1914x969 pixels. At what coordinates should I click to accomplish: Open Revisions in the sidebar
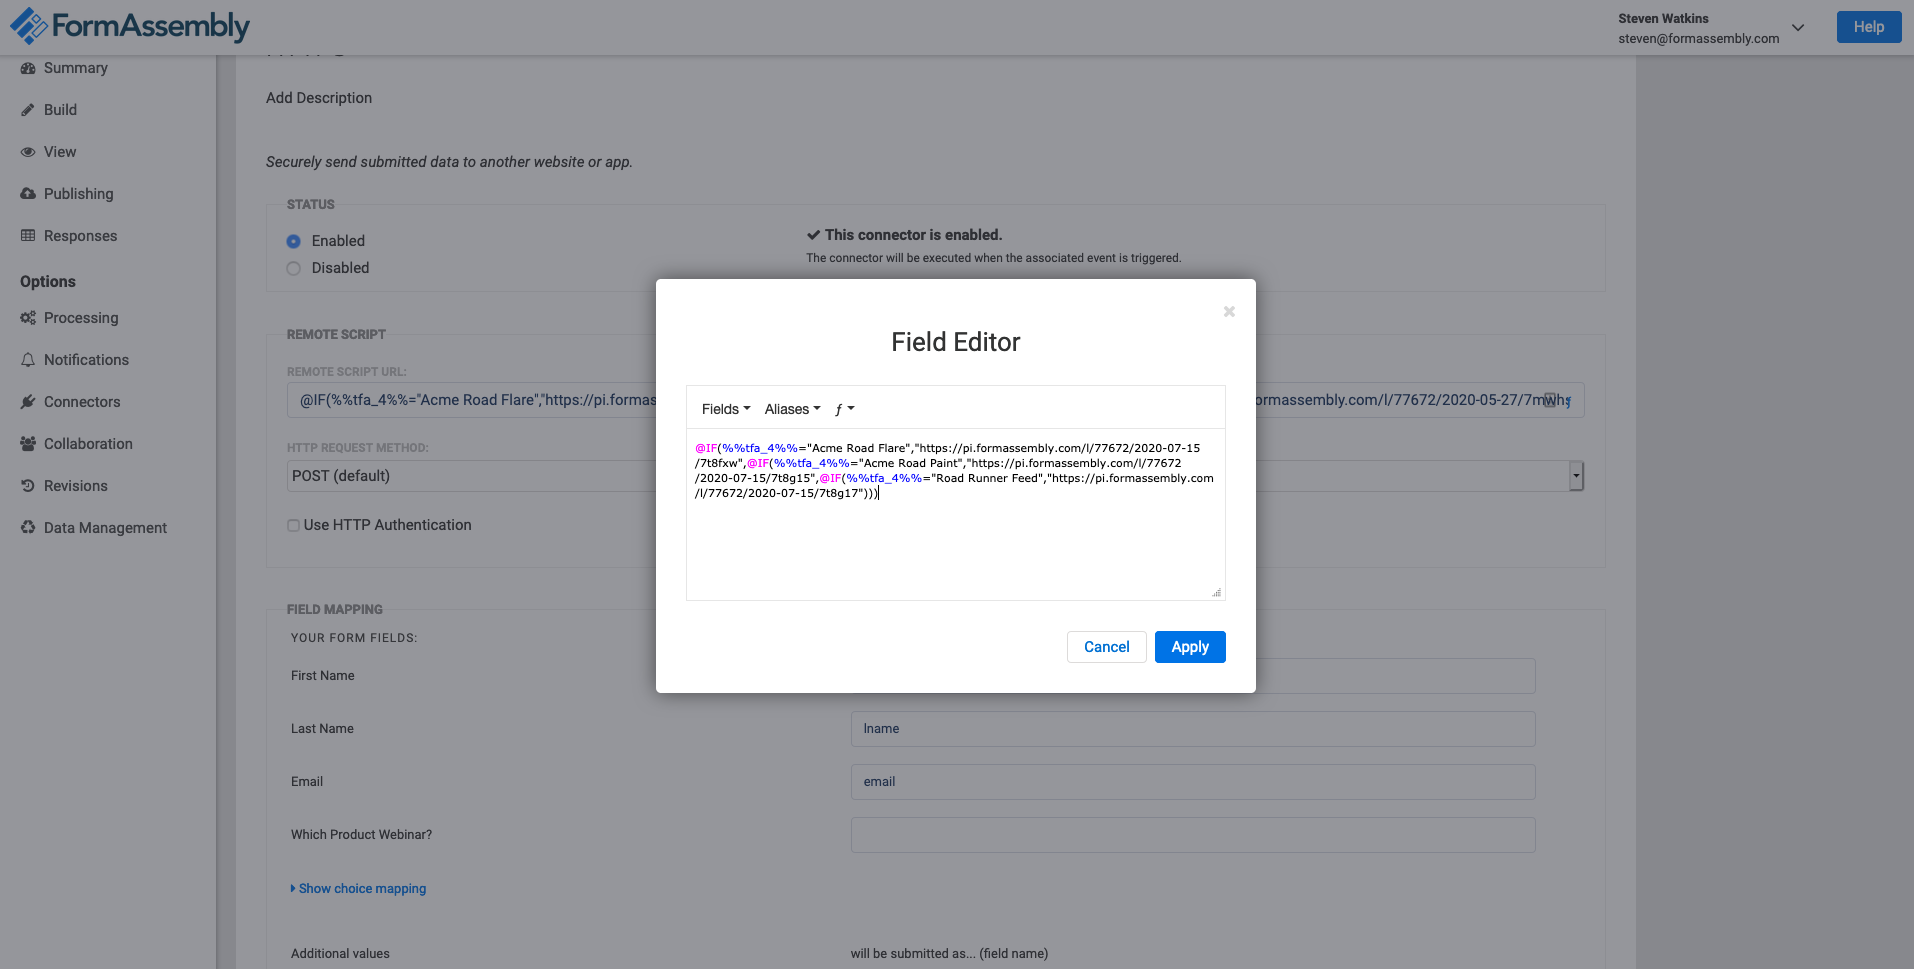(x=76, y=486)
